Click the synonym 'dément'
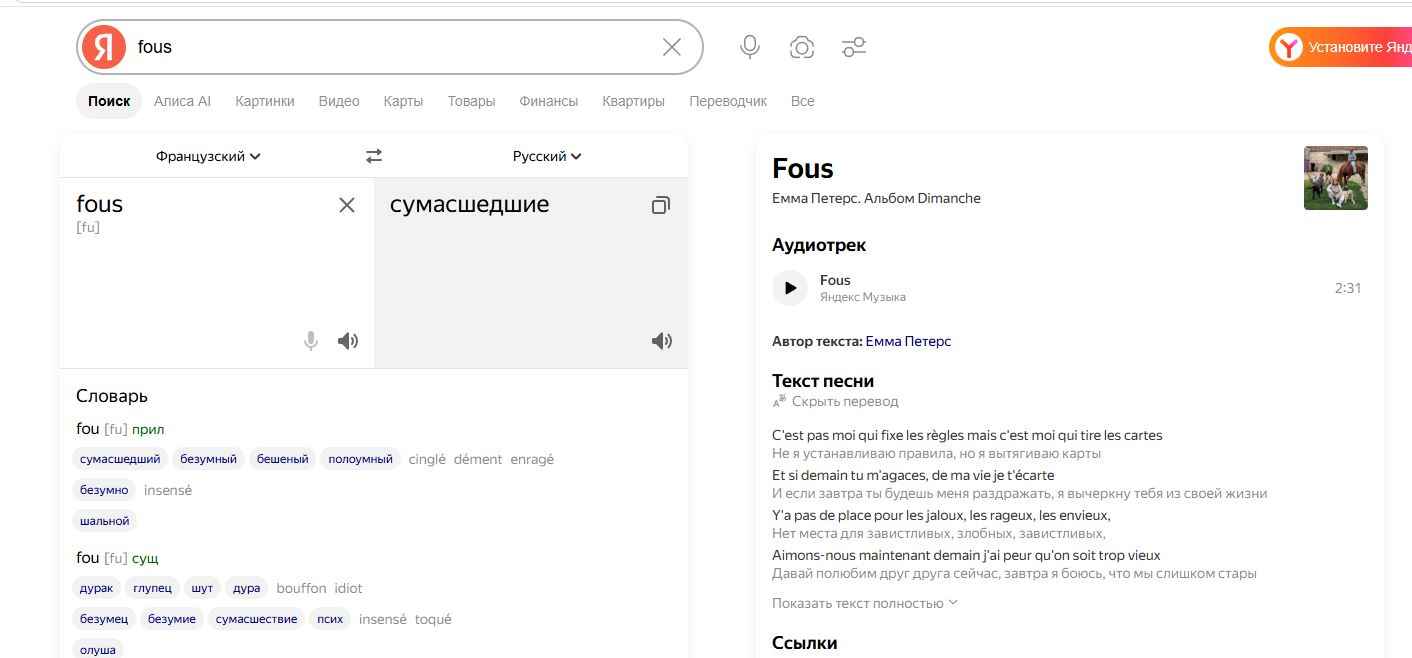Screen dimensions: 1412x658 click(478, 459)
